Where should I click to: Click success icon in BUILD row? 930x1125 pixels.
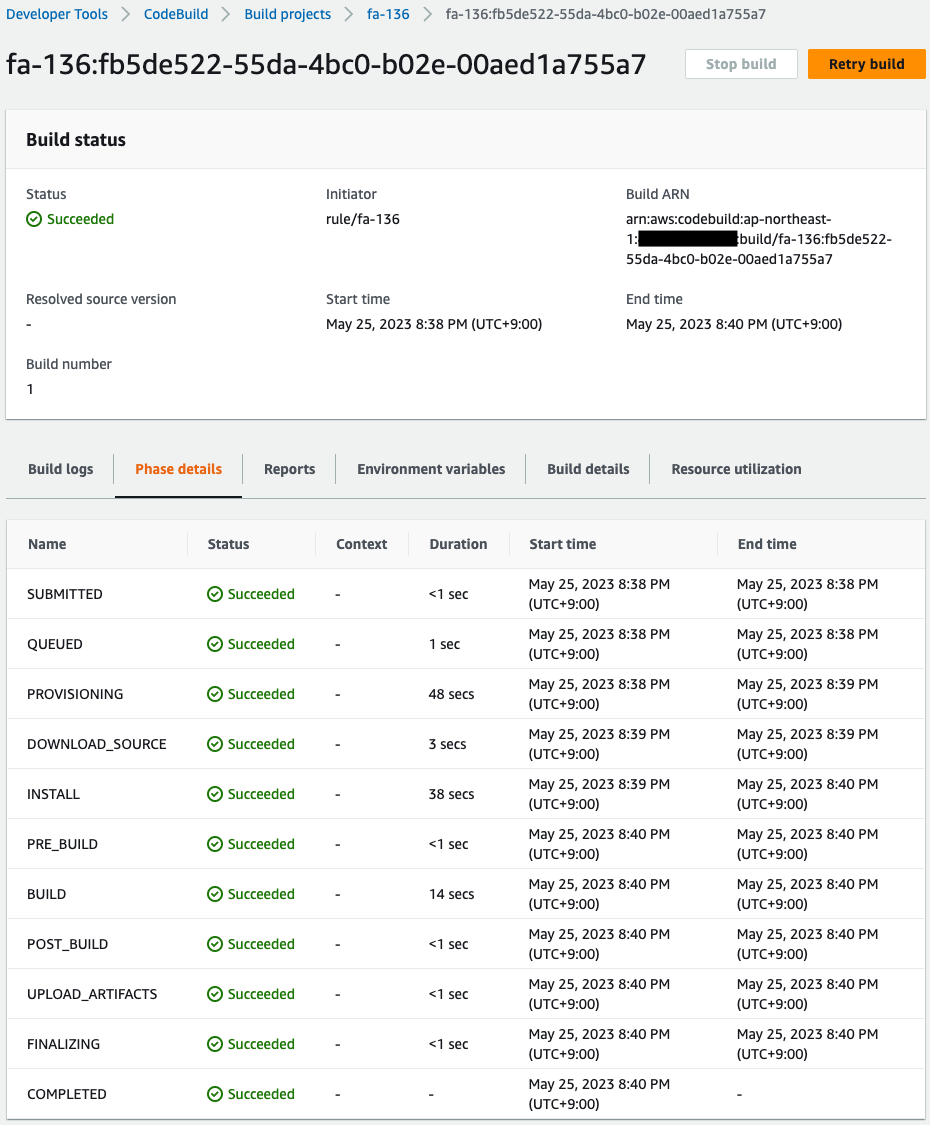click(215, 894)
